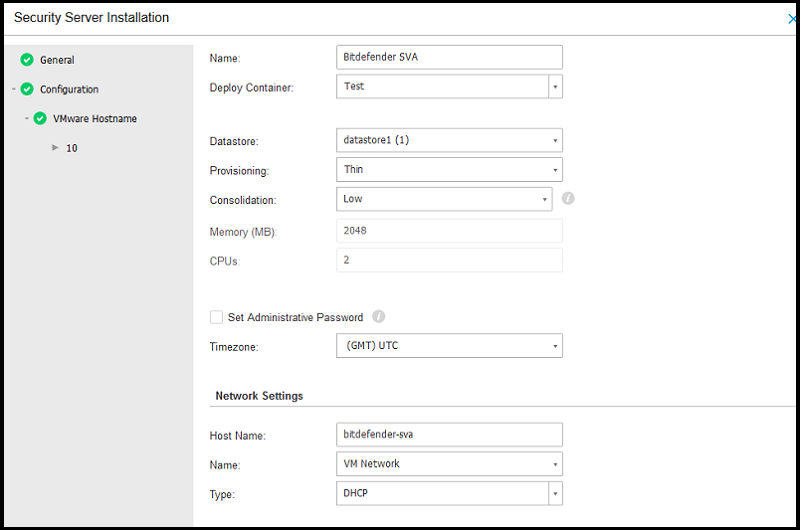The height and width of the screenshot is (530, 800).
Task: Open the Timezone dropdown
Action: coord(555,346)
